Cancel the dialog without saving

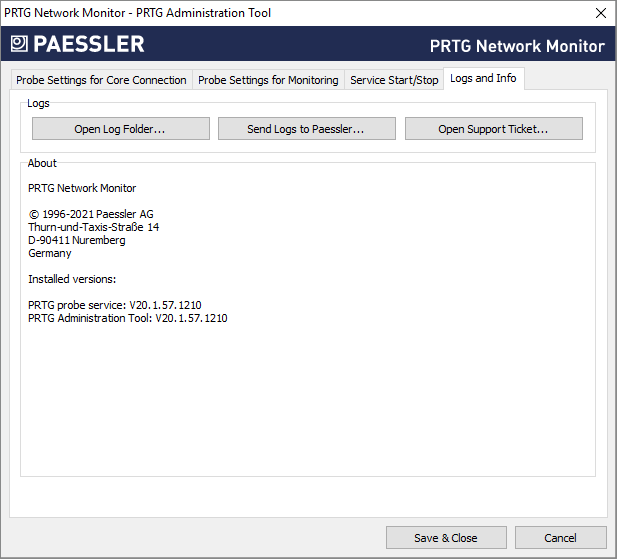(560, 537)
